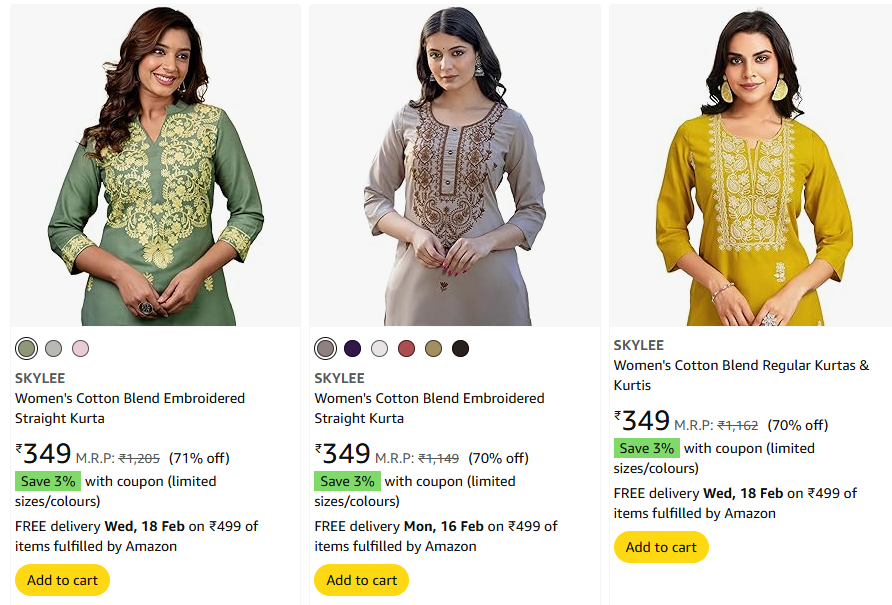Select taupe color swatch on second kurta
892x605 pixels.
point(325,348)
